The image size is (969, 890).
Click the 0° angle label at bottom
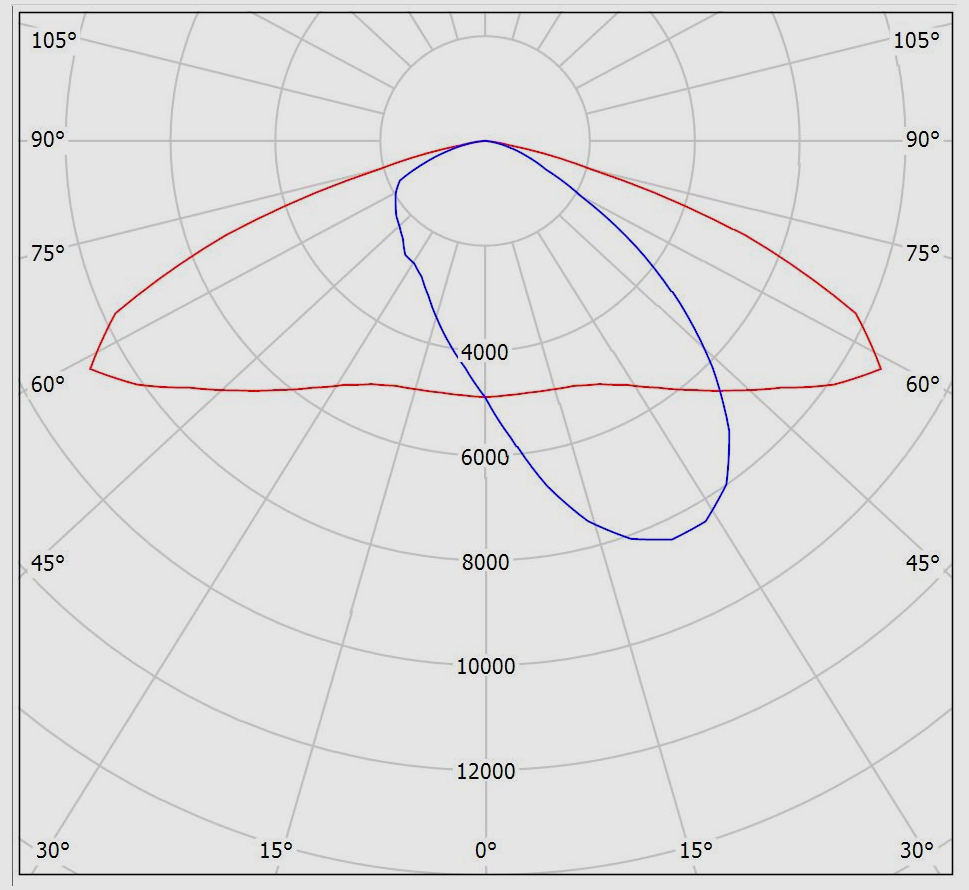click(486, 850)
